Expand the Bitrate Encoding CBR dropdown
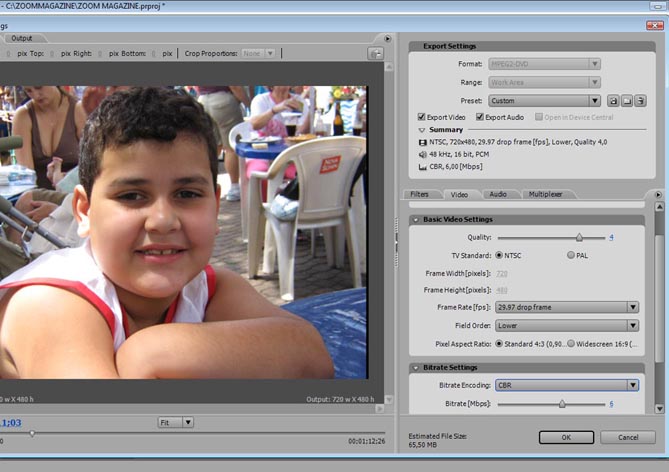This screenshot has width=669, height=472. pos(566,385)
